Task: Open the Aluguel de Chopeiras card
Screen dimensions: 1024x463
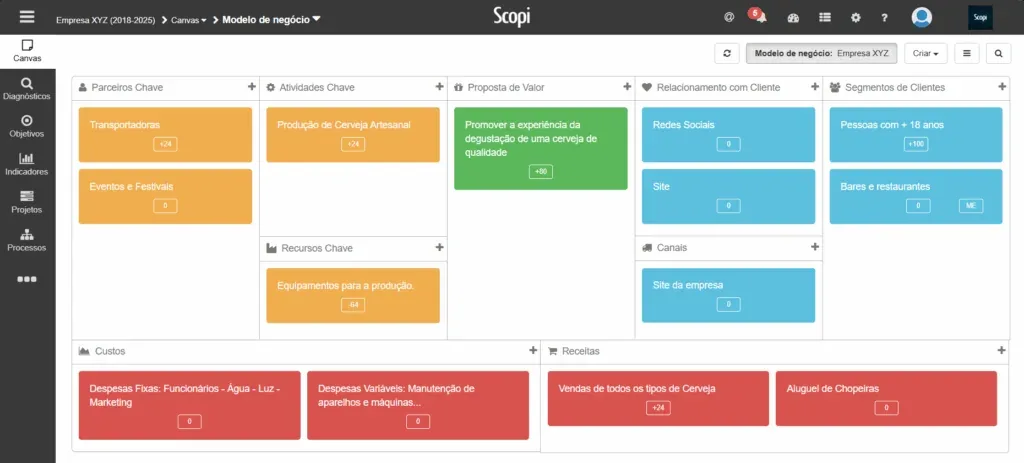Action: pos(886,398)
